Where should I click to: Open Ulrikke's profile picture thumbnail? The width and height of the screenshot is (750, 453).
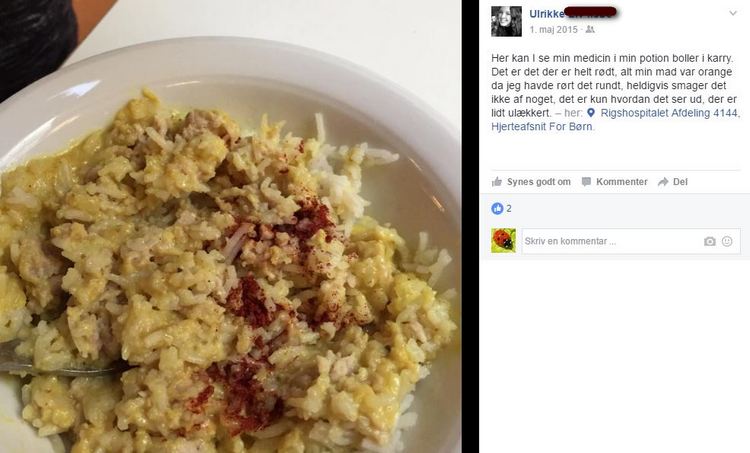click(506, 21)
